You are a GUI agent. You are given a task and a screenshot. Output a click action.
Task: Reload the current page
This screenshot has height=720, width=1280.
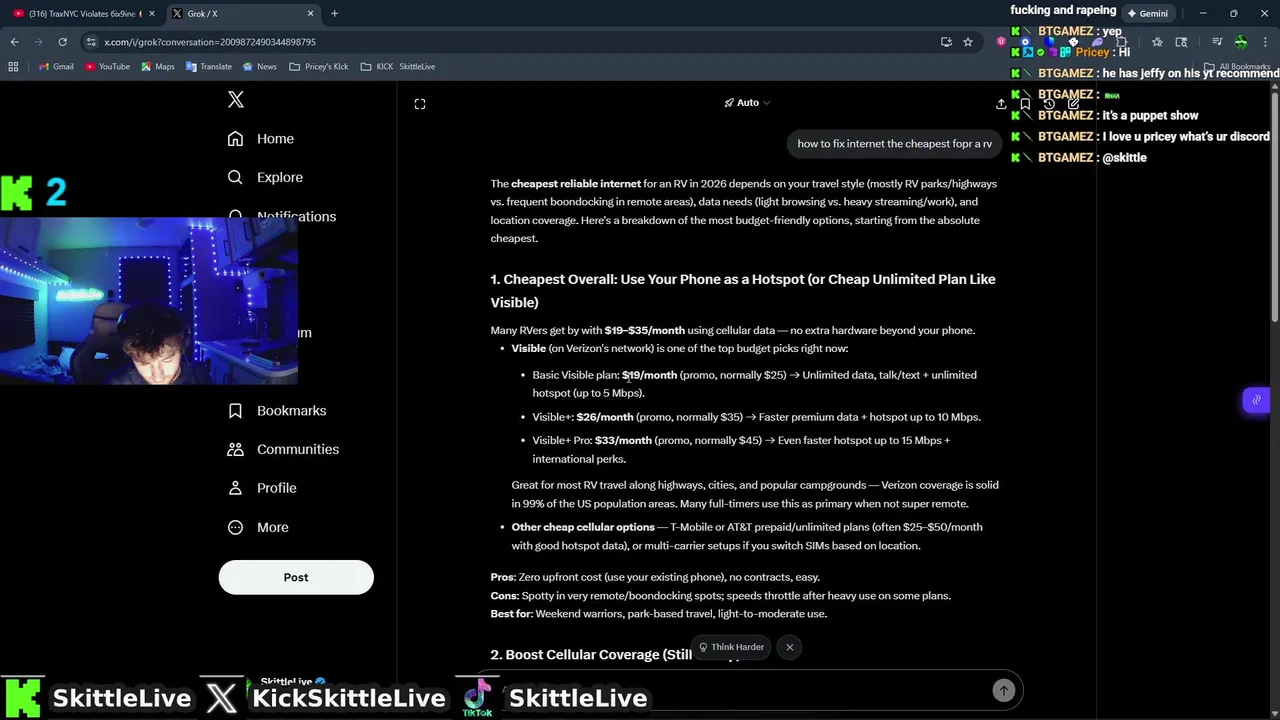62,42
